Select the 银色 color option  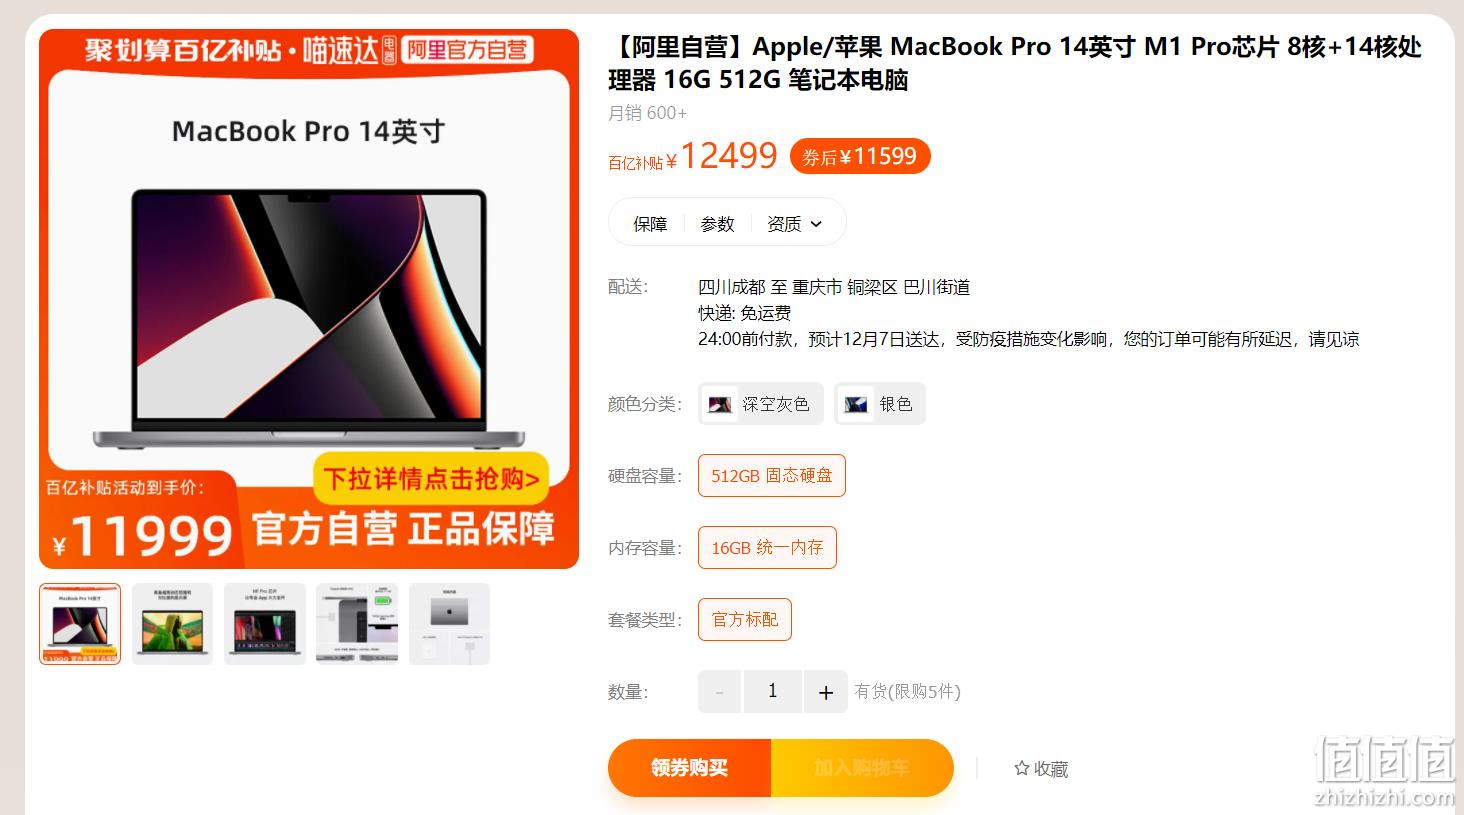880,404
